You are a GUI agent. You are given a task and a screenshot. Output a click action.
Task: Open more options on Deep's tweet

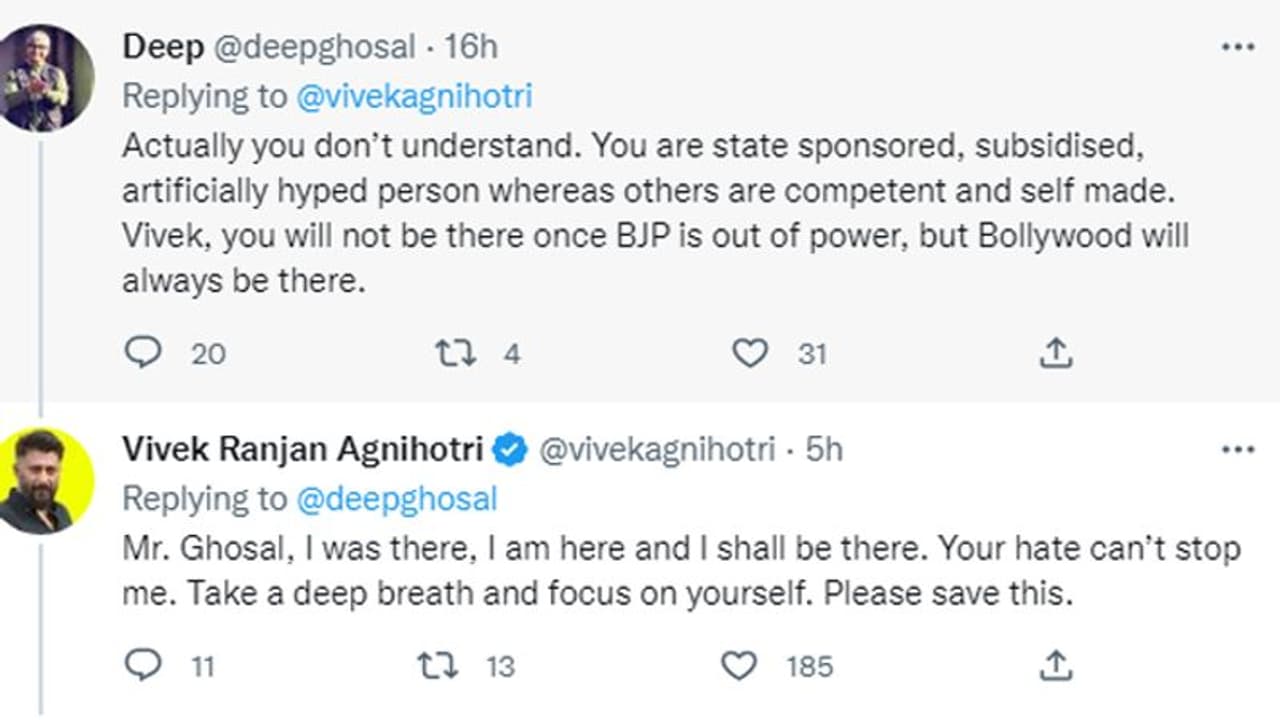coord(1238,47)
